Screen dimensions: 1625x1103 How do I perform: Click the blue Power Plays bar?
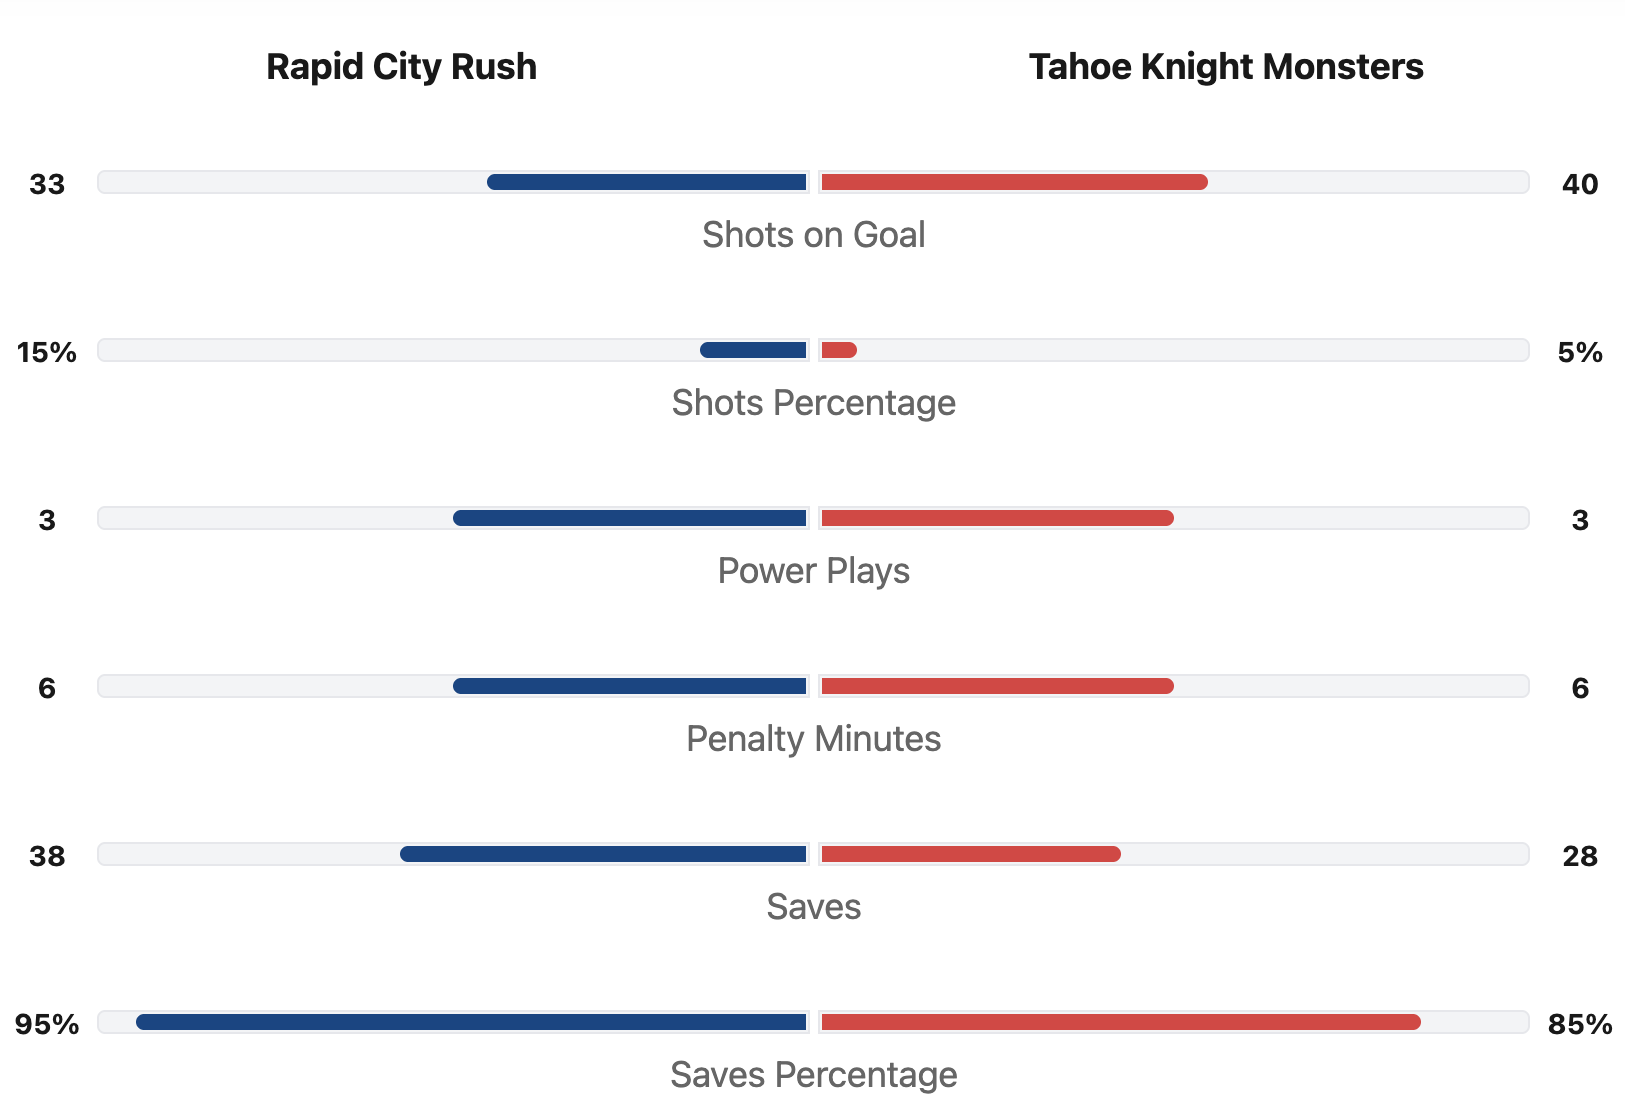[630, 518]
